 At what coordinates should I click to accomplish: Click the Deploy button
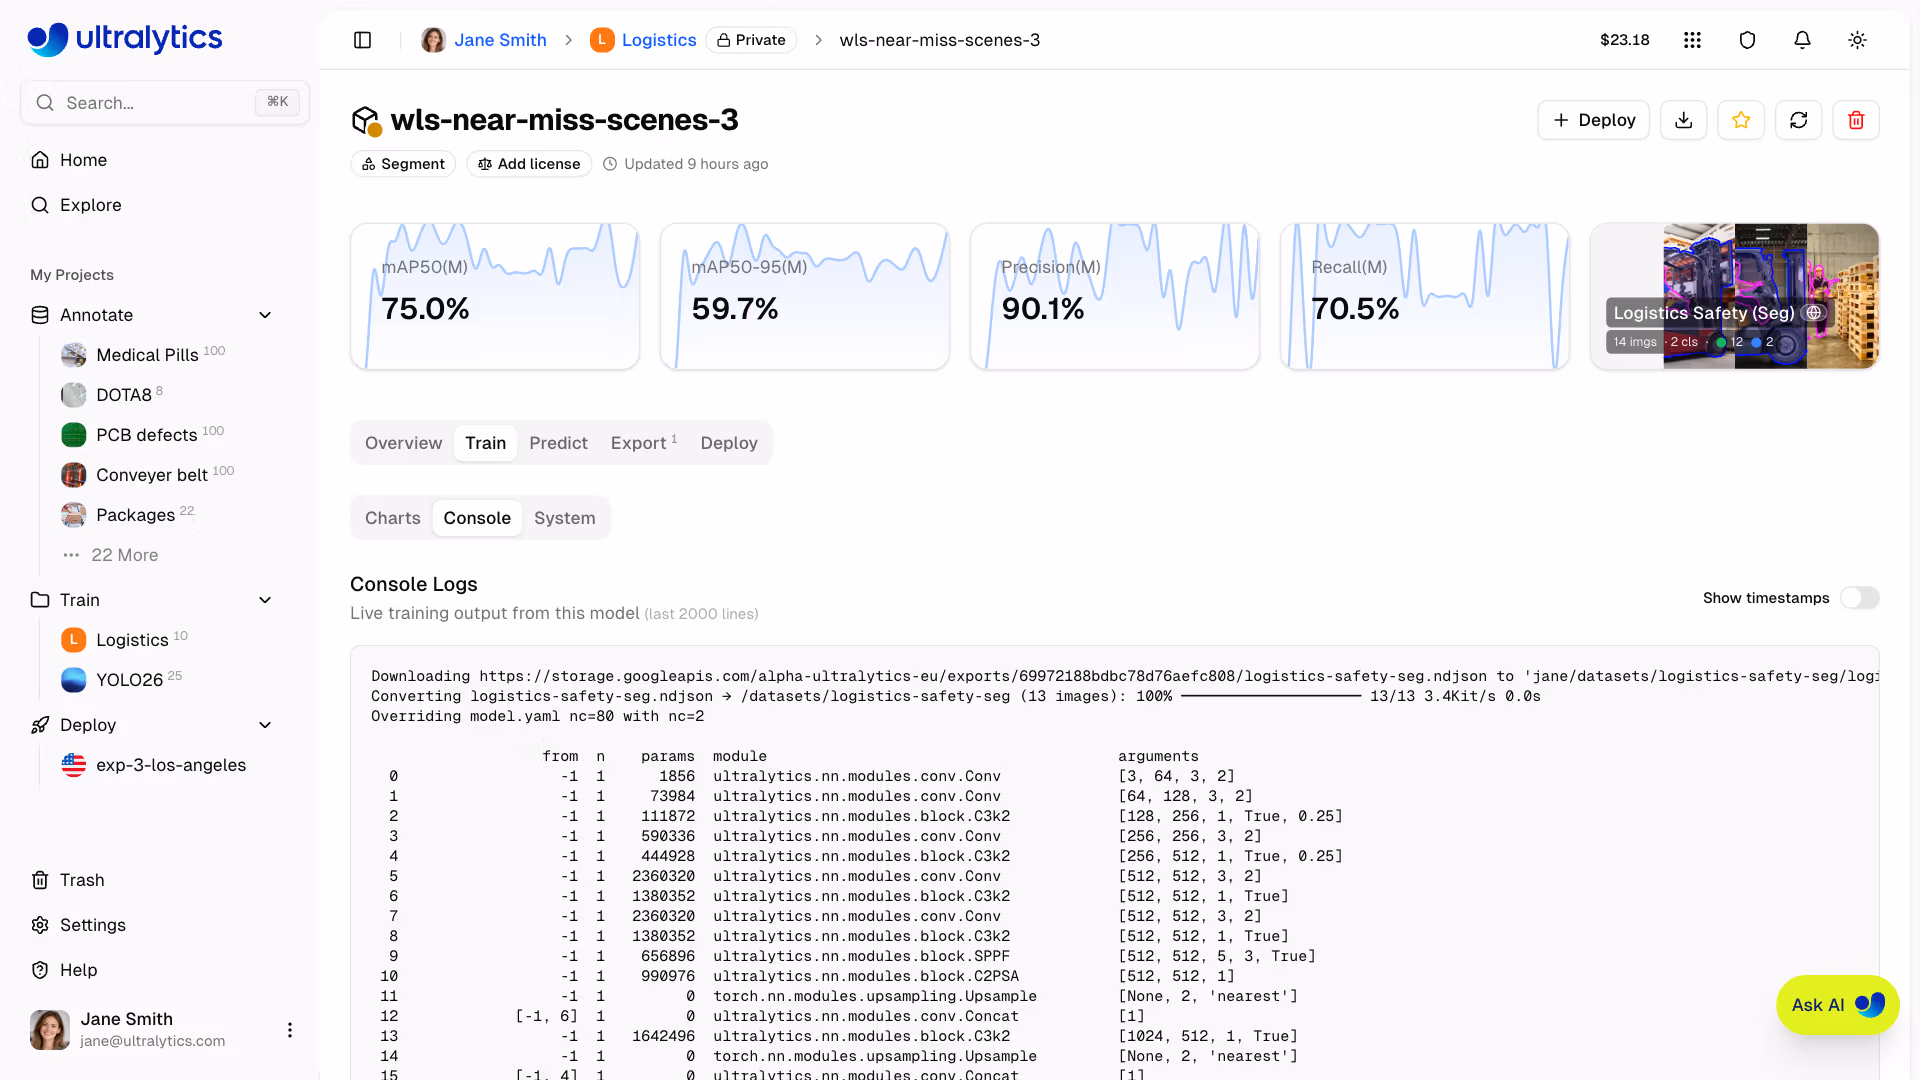[x=1593, y=120]
